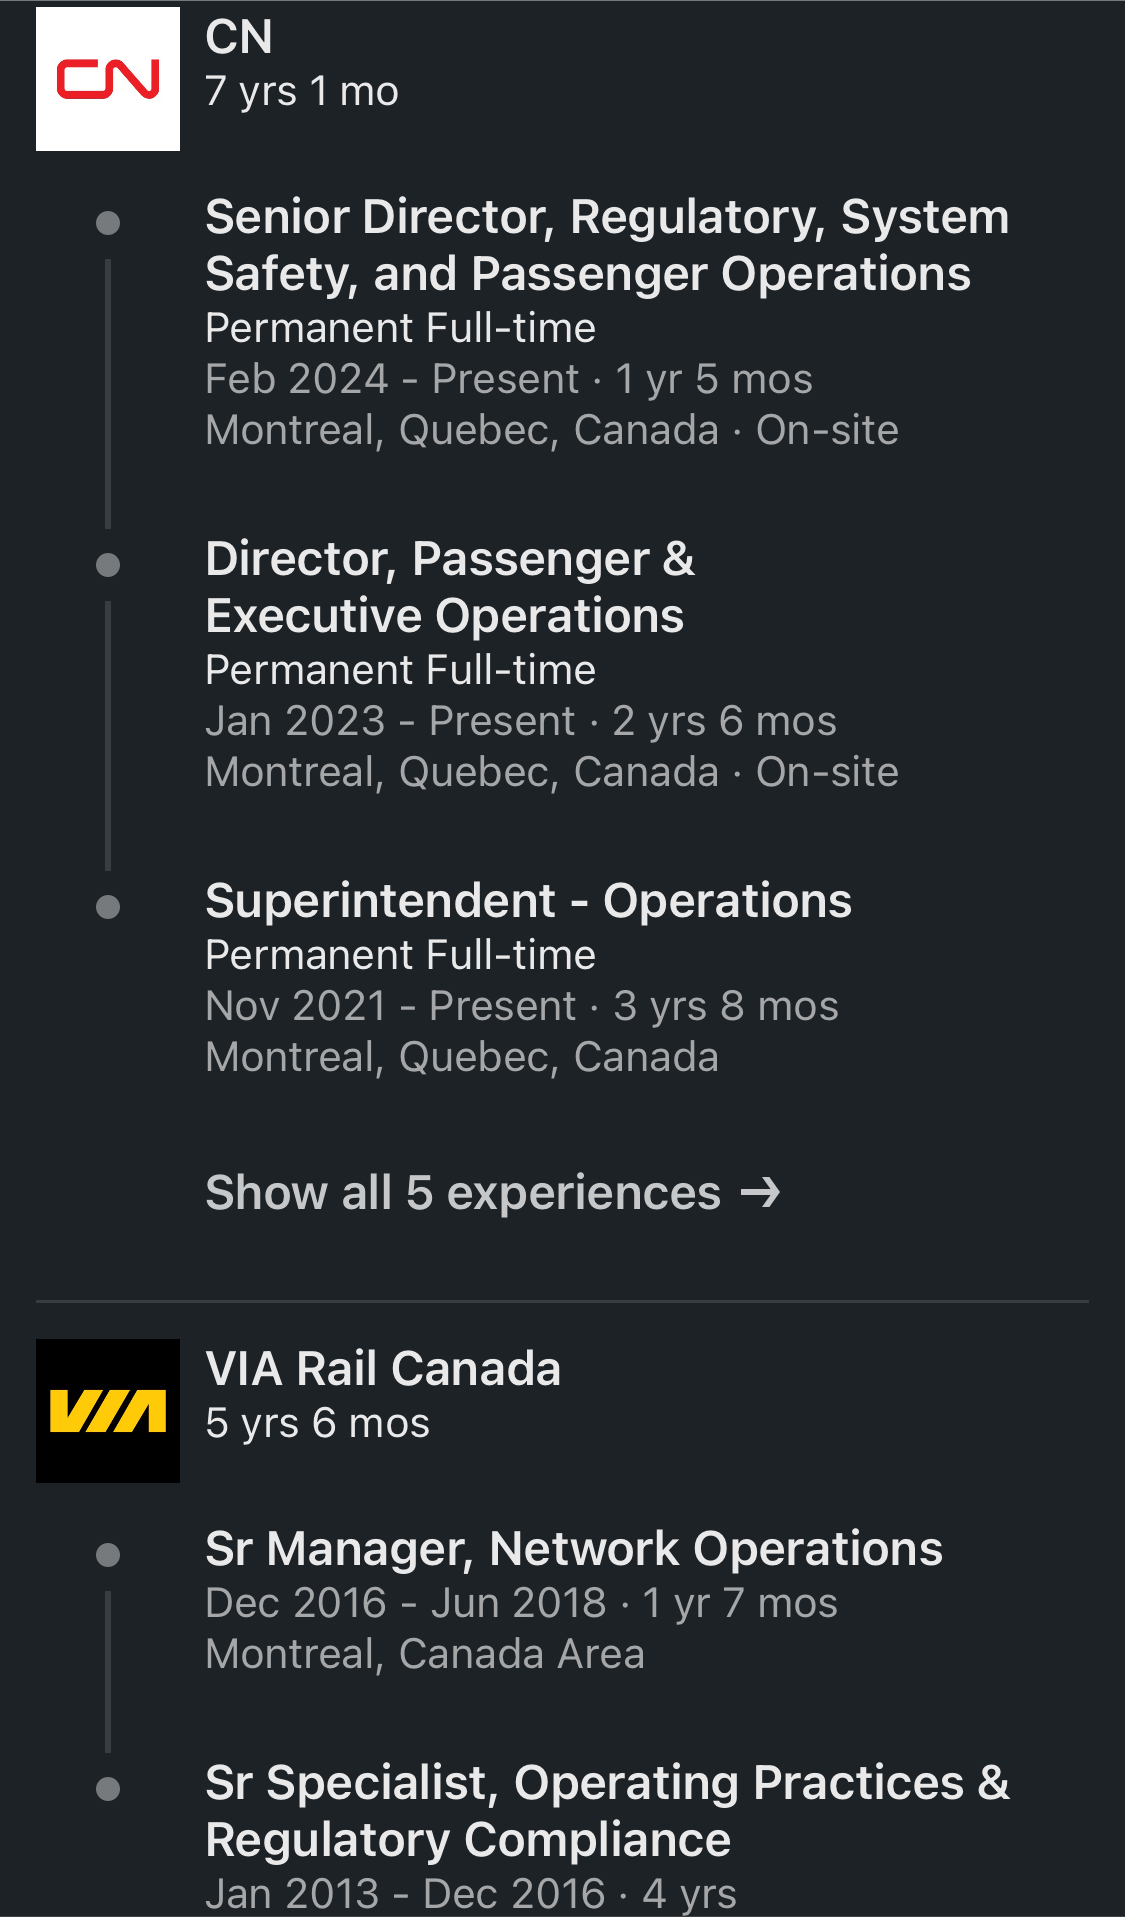
Task: Click the timeline dot beside Sr Manager role
Action: [108, 1554]
